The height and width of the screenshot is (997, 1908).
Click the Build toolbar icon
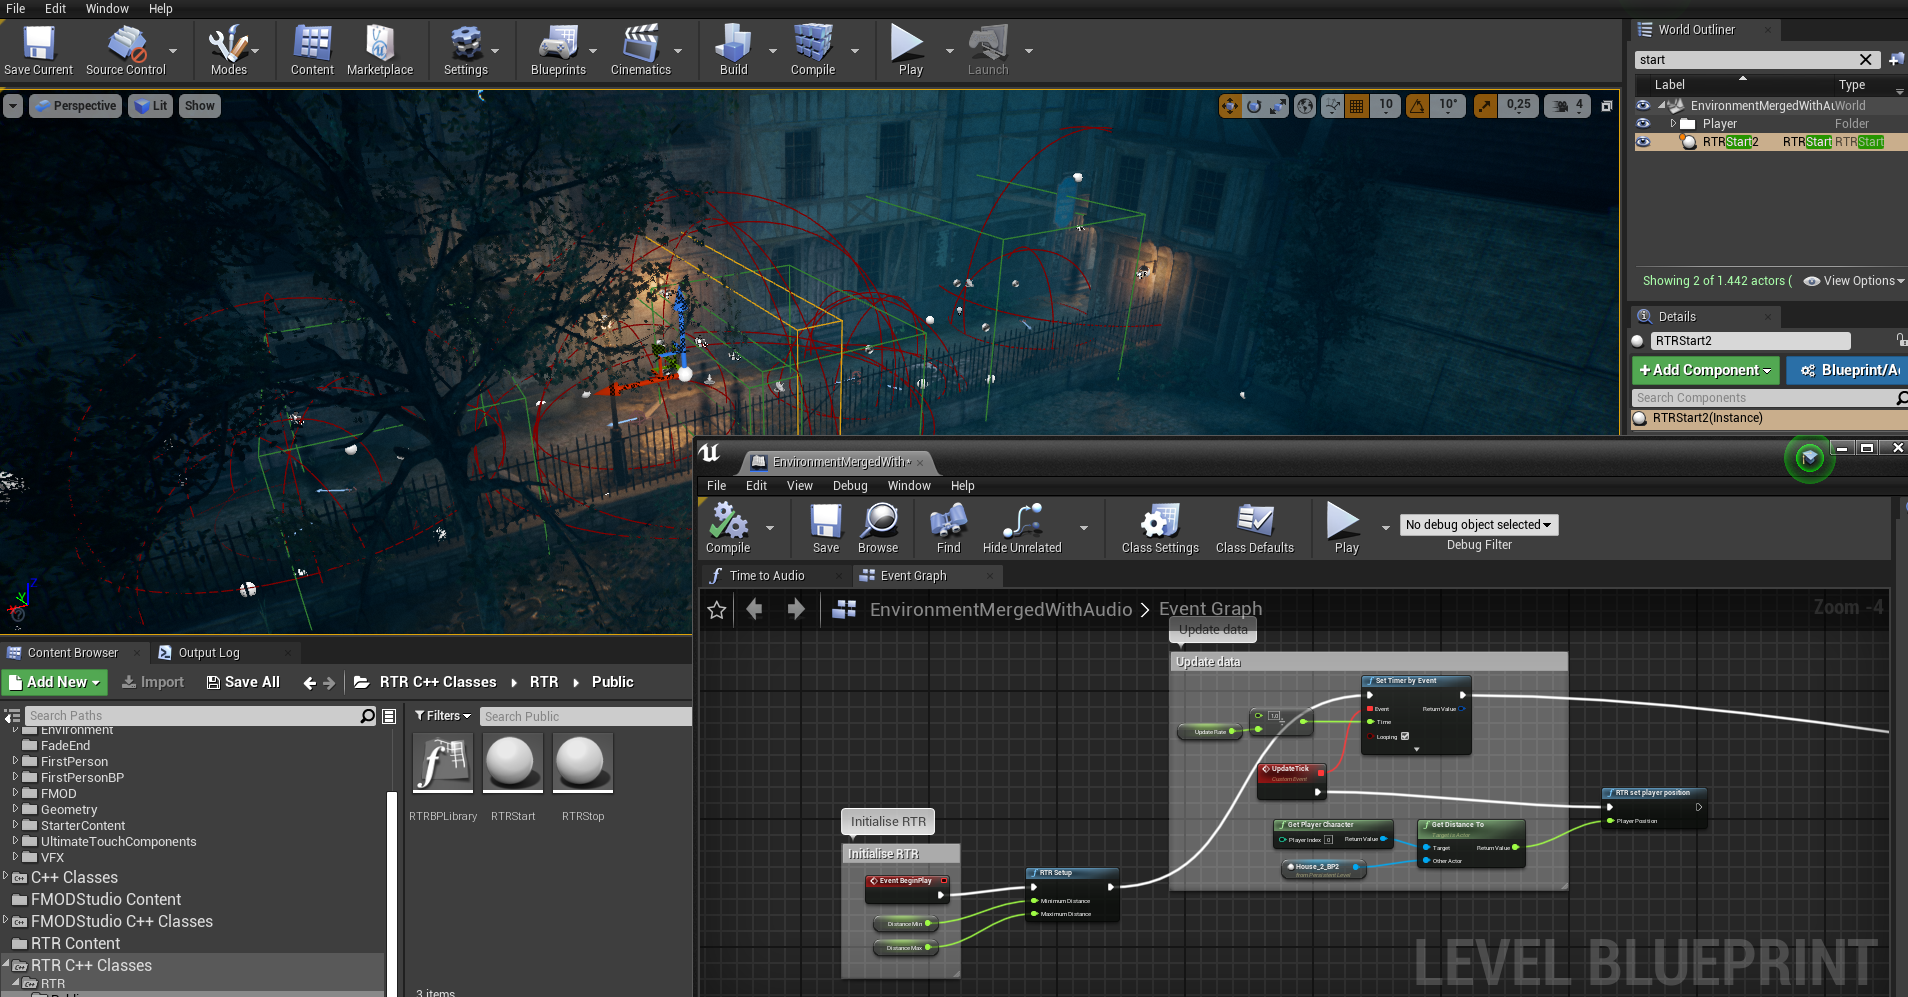click(x=733, y=51)
